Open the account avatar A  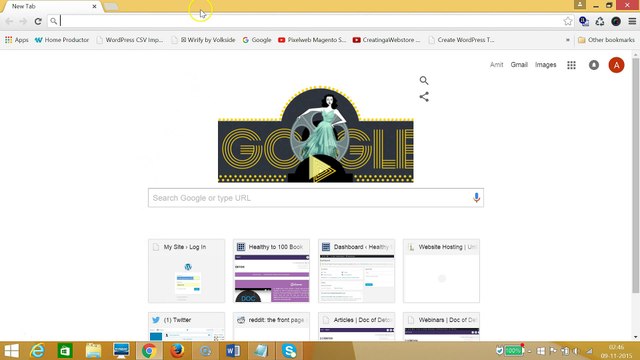coord(616,65)
